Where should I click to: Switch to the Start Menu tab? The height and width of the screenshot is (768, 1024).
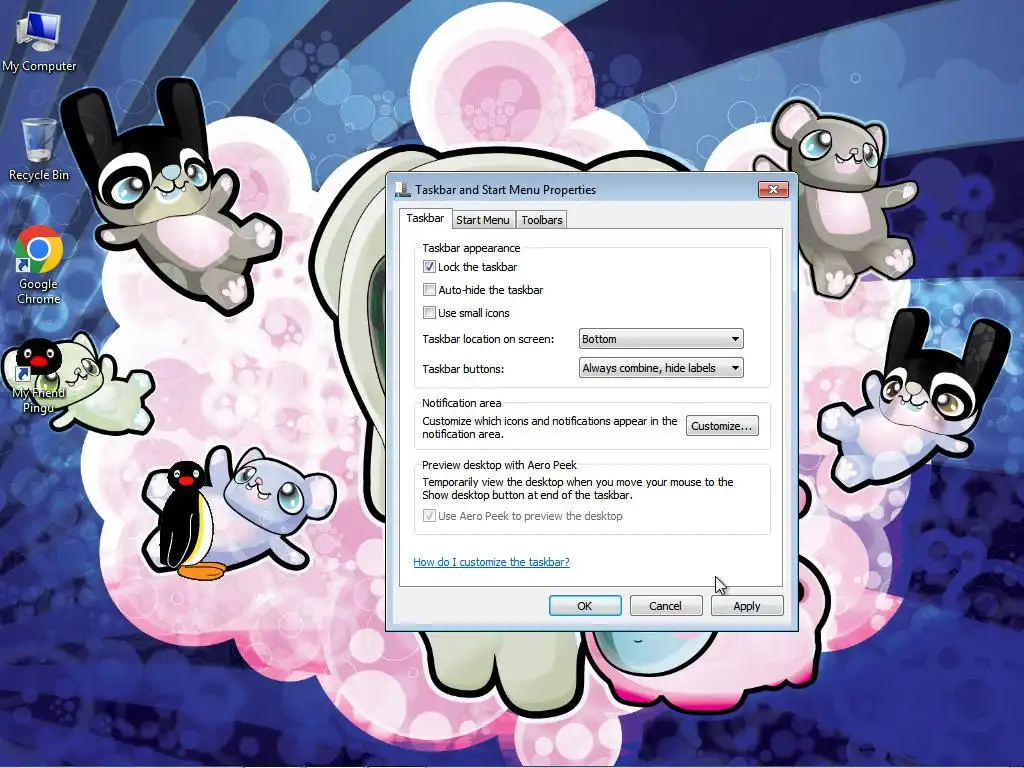tap(483, 220)
